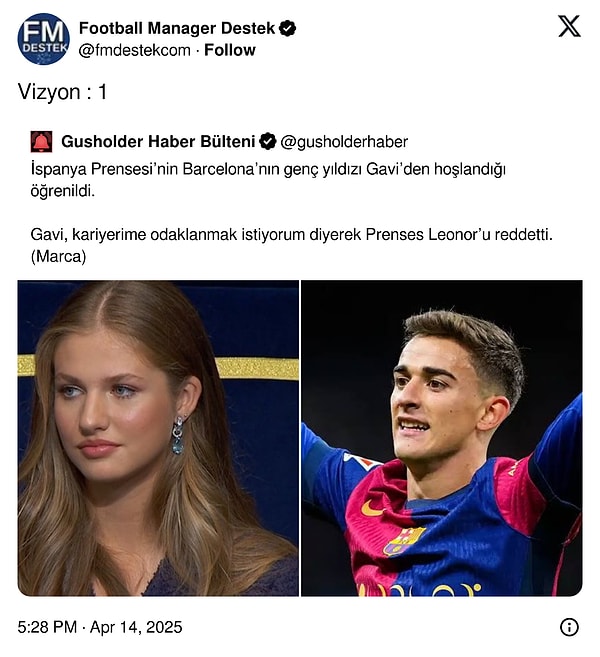
Task: Click the FM Destek profile avatar
Action: 43,39
